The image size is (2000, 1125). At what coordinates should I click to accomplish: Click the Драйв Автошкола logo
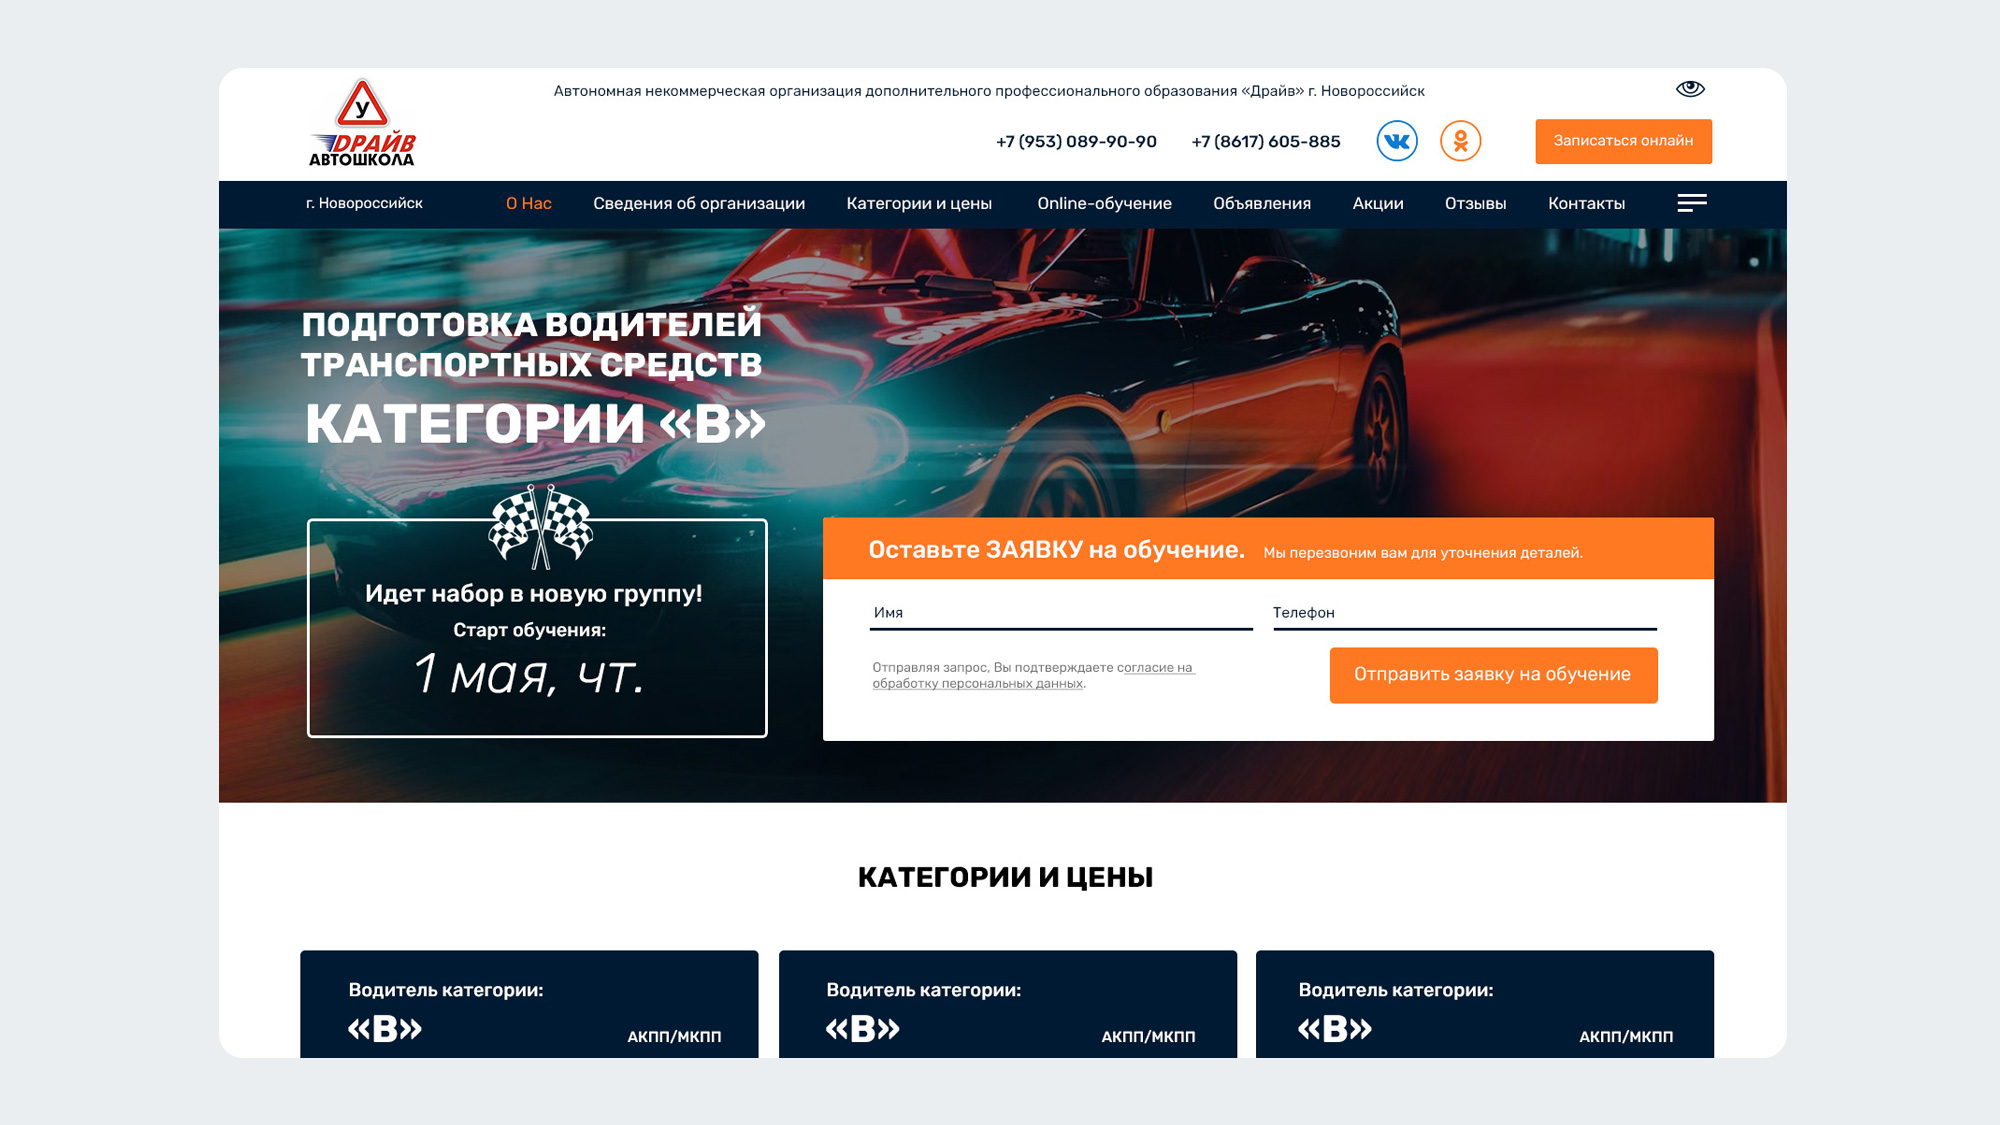(362, 123)
